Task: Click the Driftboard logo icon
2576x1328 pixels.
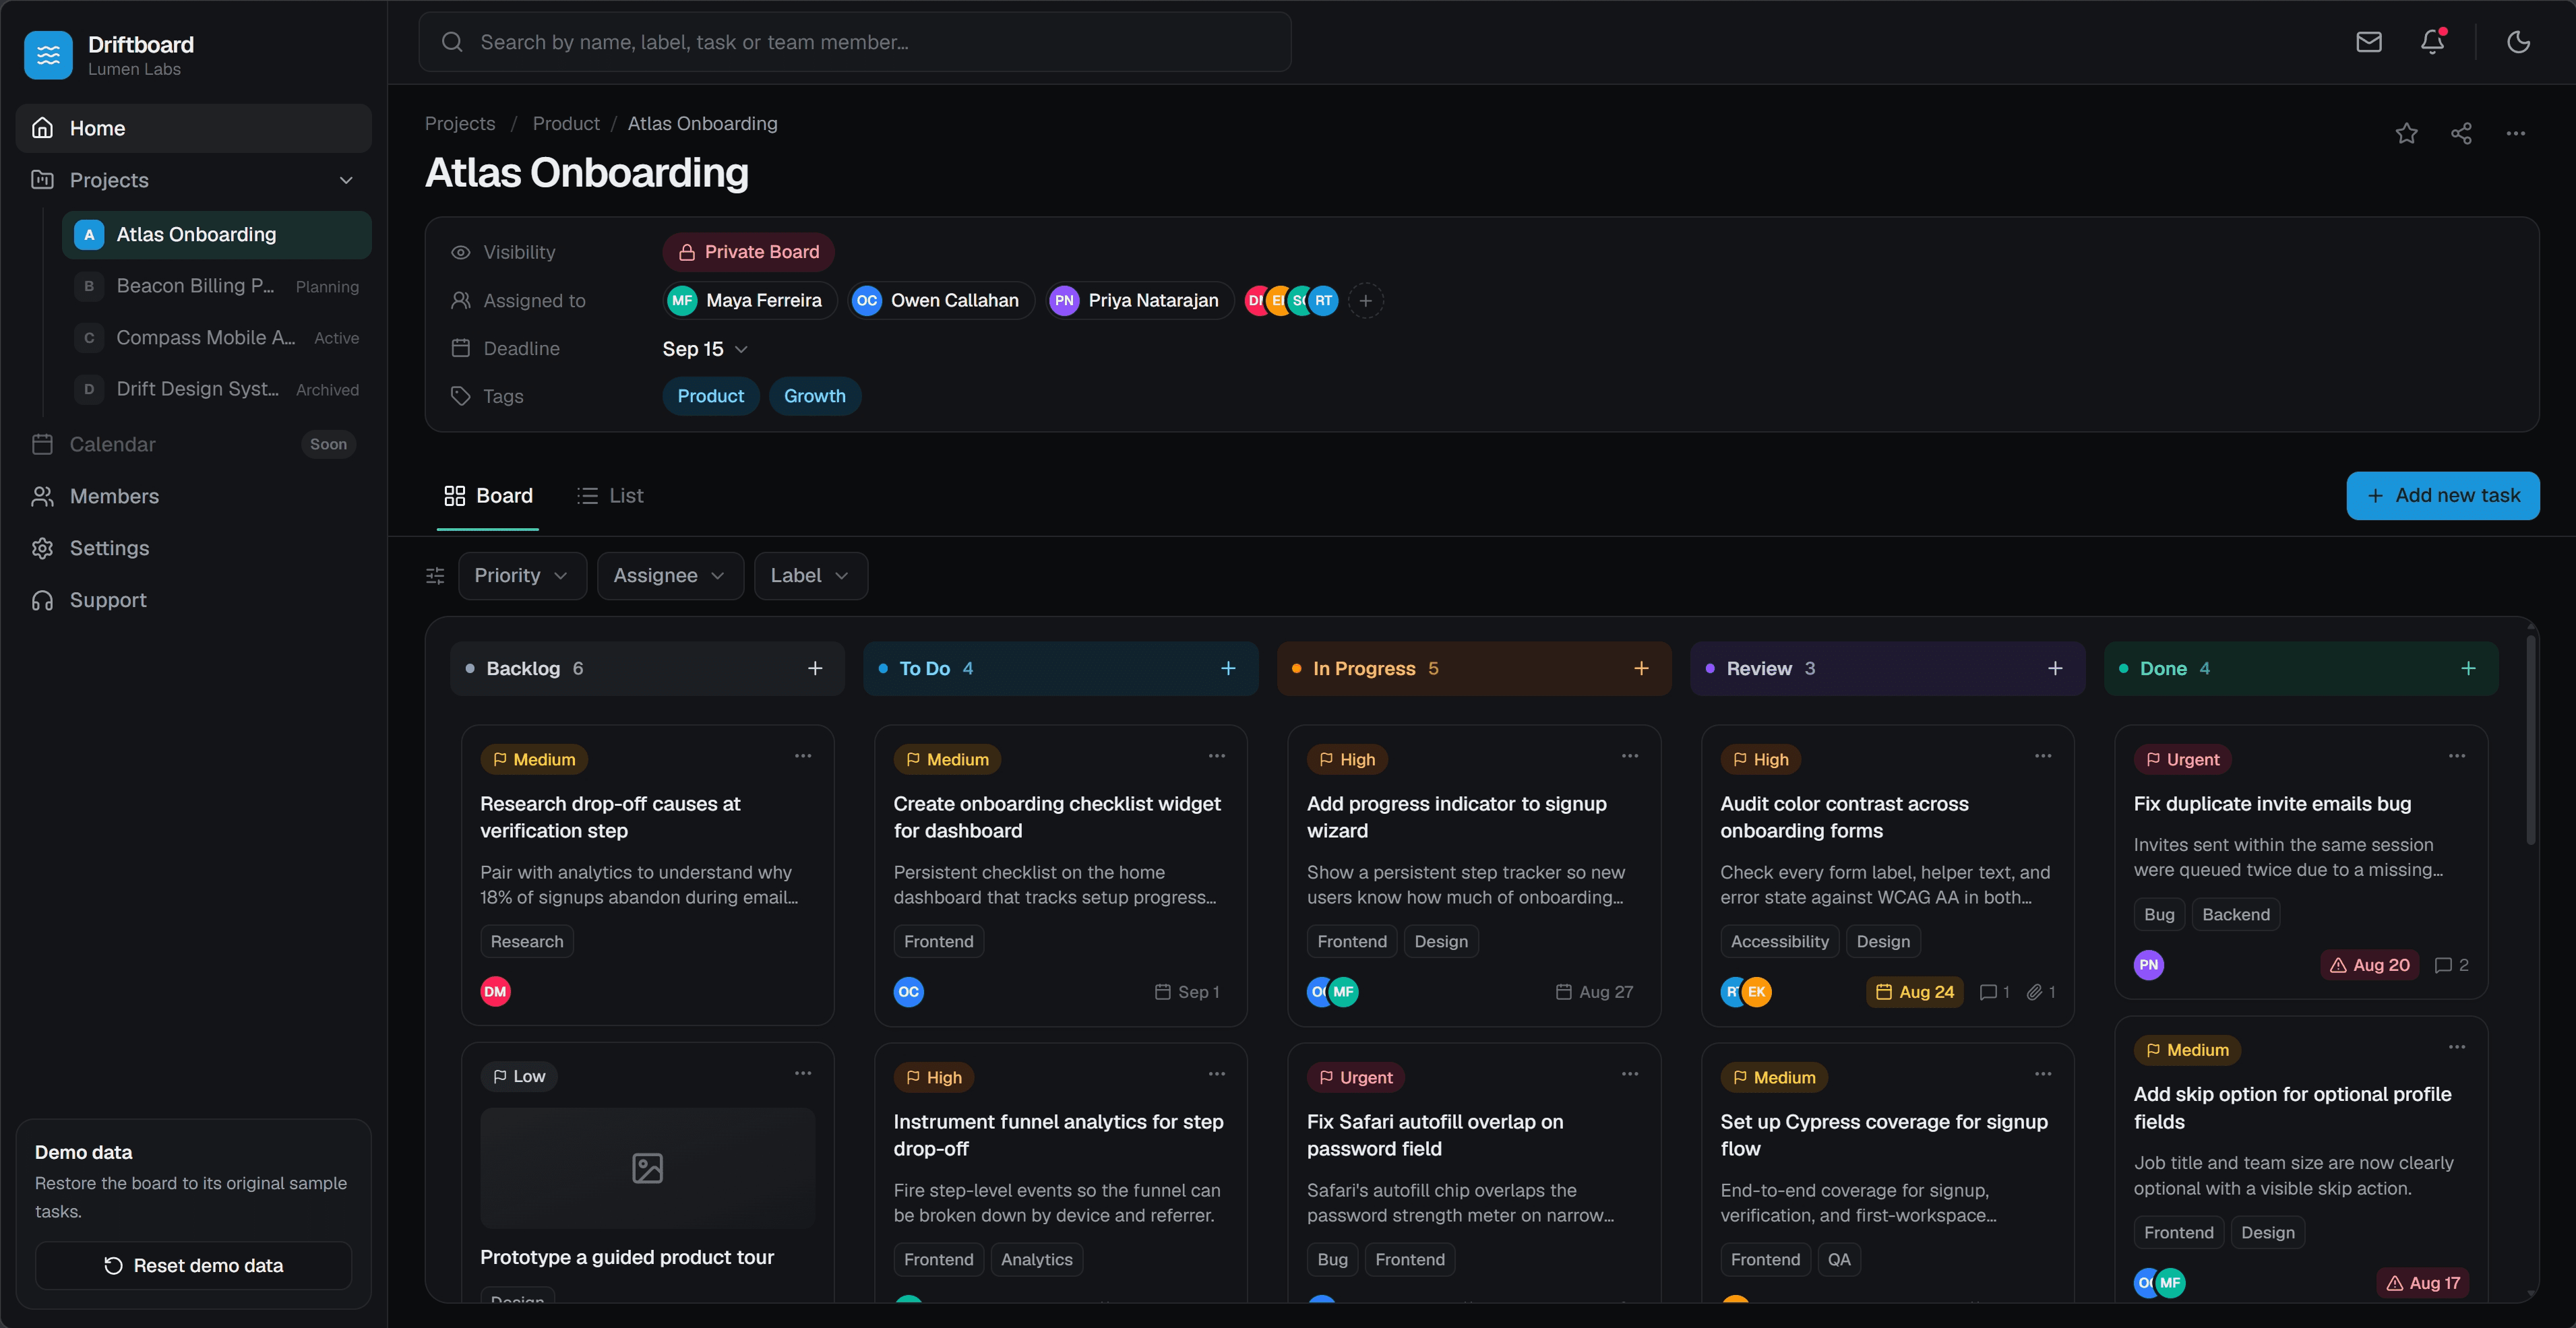Action: (x=48, y=55)
